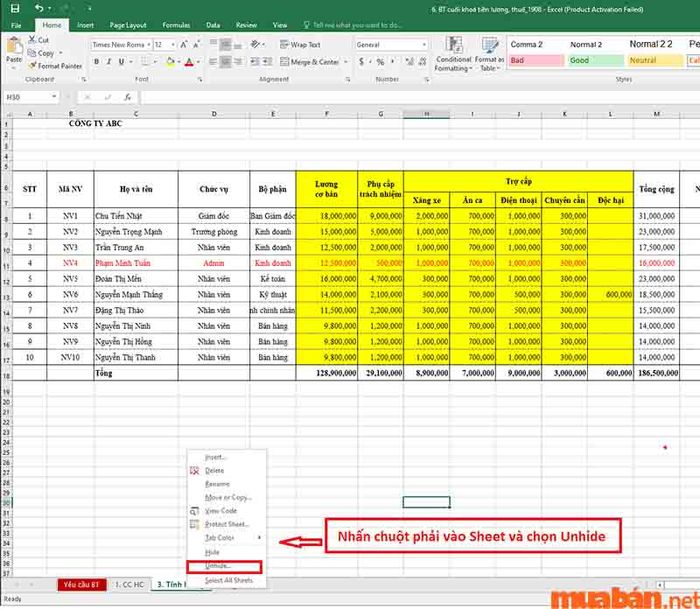Apply the percent style
Image resolution: width=700 pixels, height=609 pixels.
380,62
